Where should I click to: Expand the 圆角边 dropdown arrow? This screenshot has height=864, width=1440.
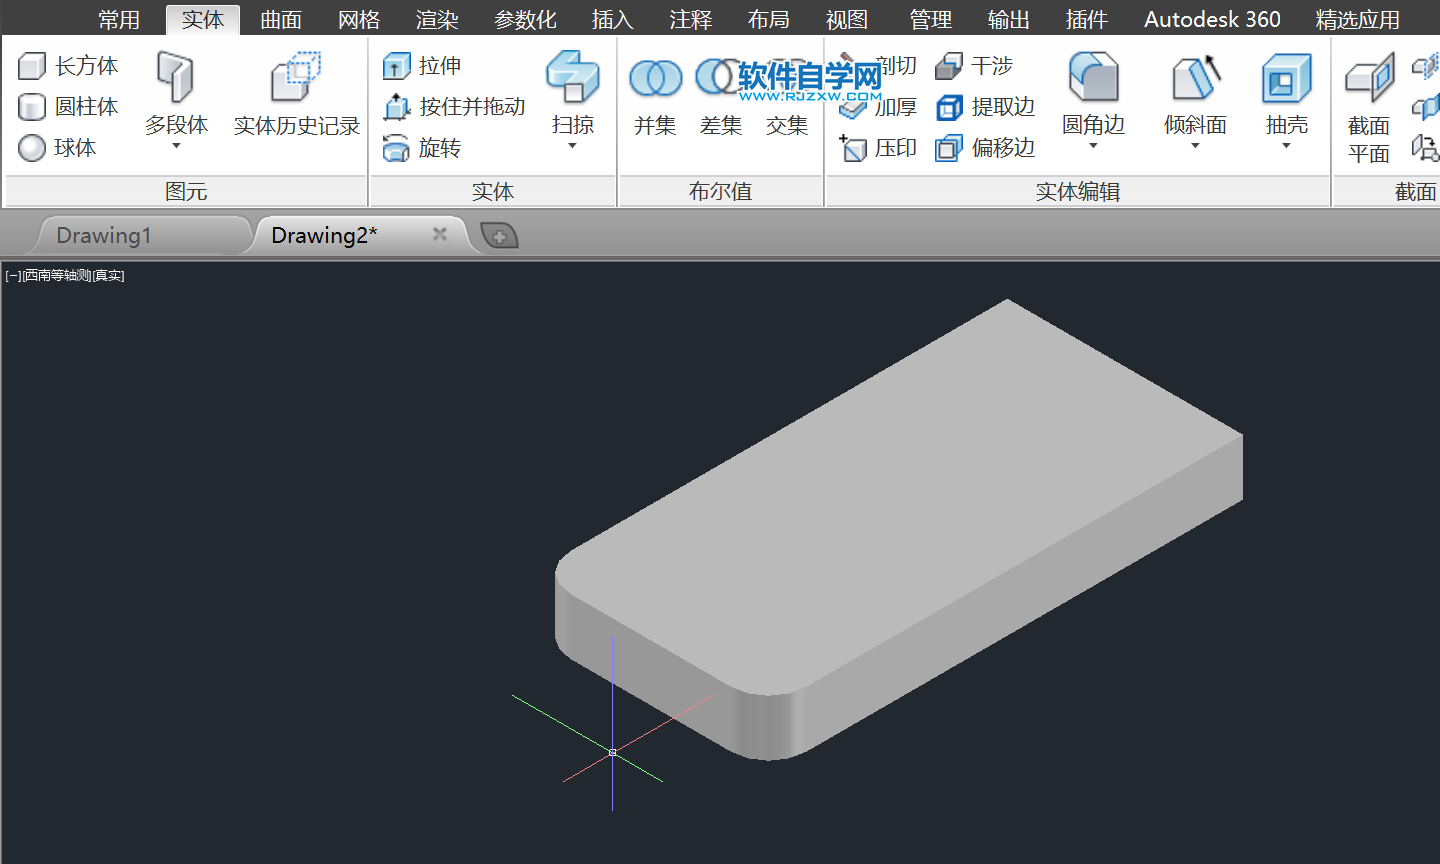(1093, 146)
